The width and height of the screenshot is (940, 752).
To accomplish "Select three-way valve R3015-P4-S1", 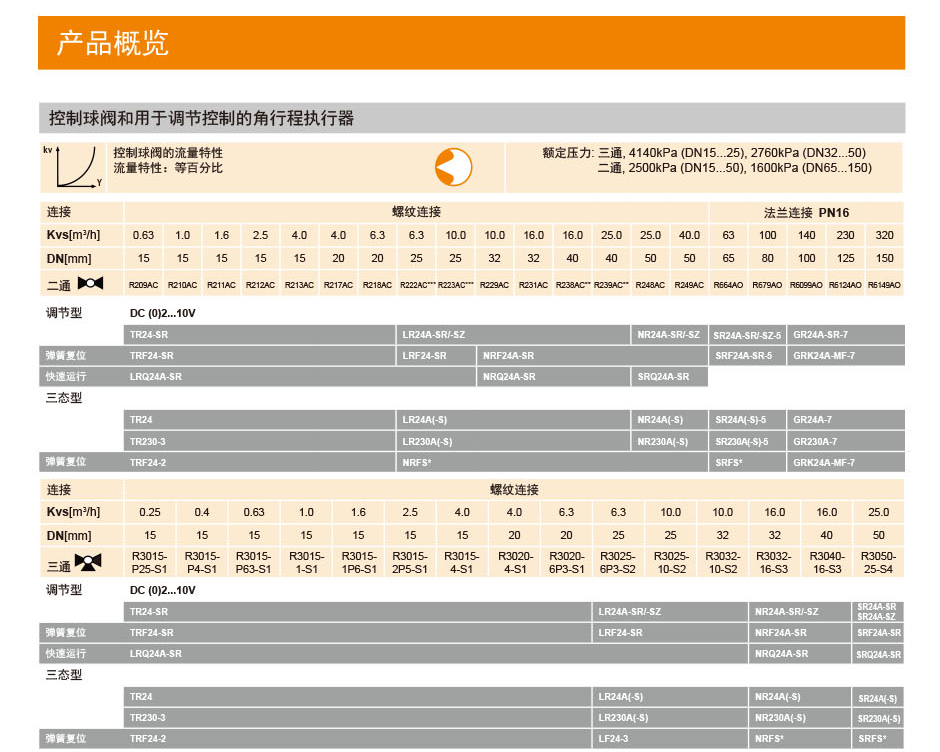I will [202, 563].
